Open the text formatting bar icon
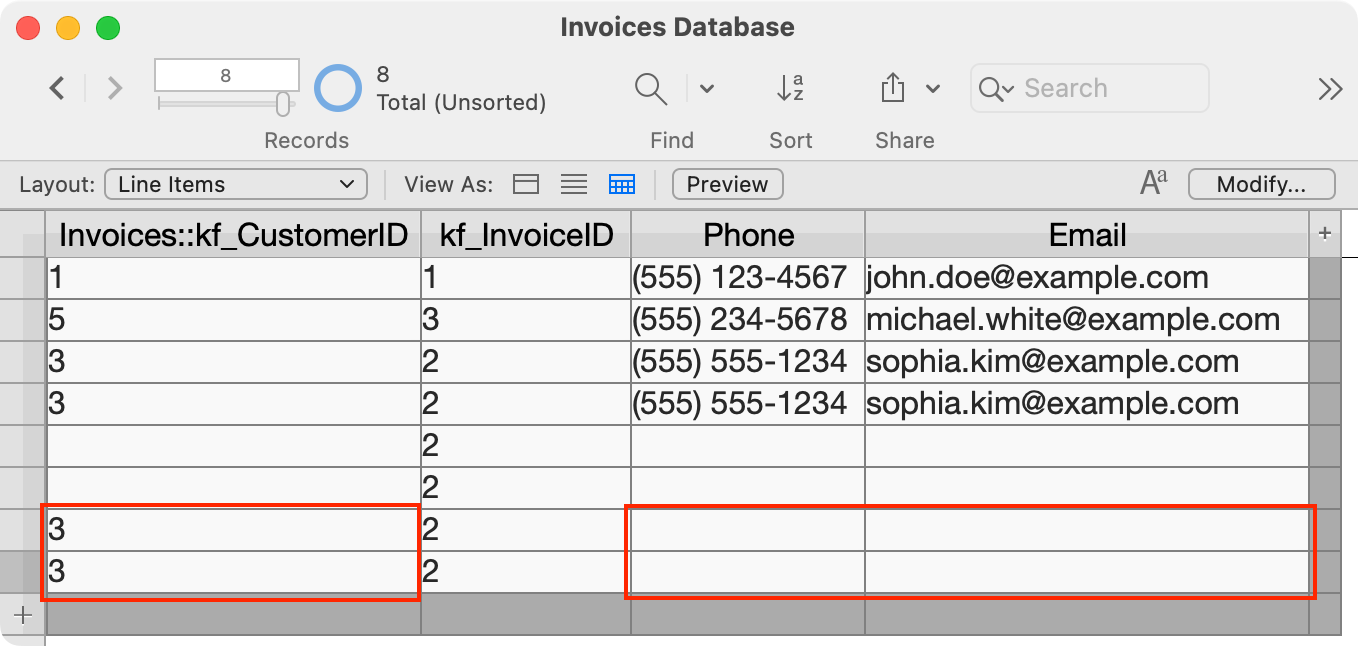The width and height of the screenshot is (1358, 646). [x=1153, y=184]
